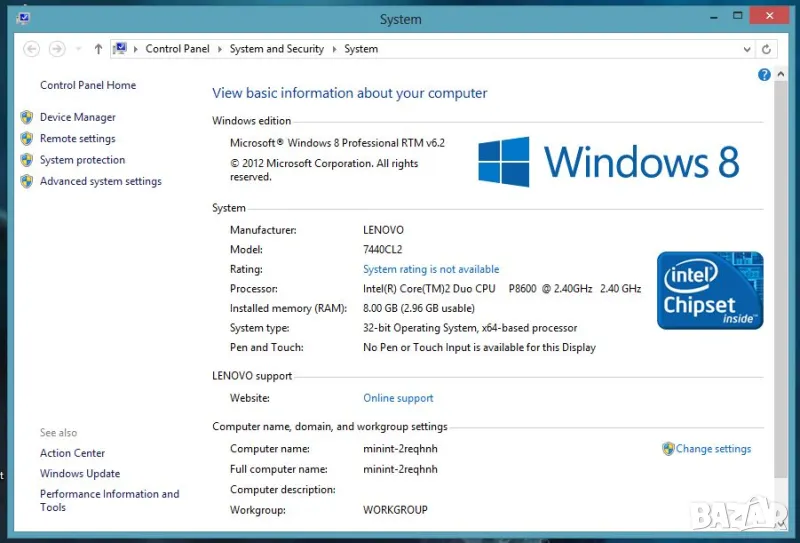Open the Lenovo Online support link
The image size is (800, 543).
pyautogui.click(x=398, y=398)
